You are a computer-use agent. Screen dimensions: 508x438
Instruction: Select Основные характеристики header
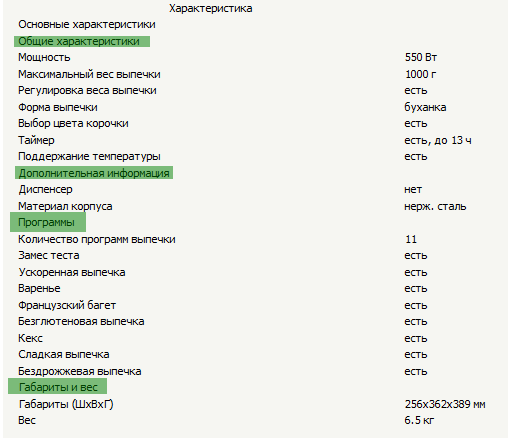87,24
